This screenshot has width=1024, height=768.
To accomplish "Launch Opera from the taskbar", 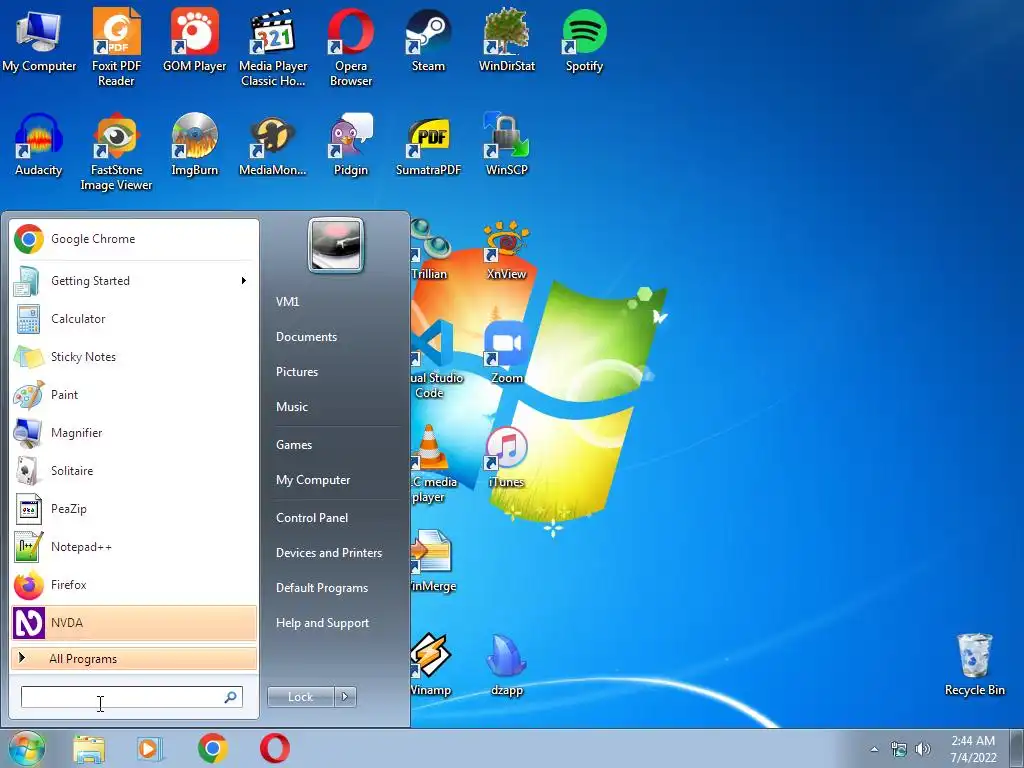I will (274, 748).
